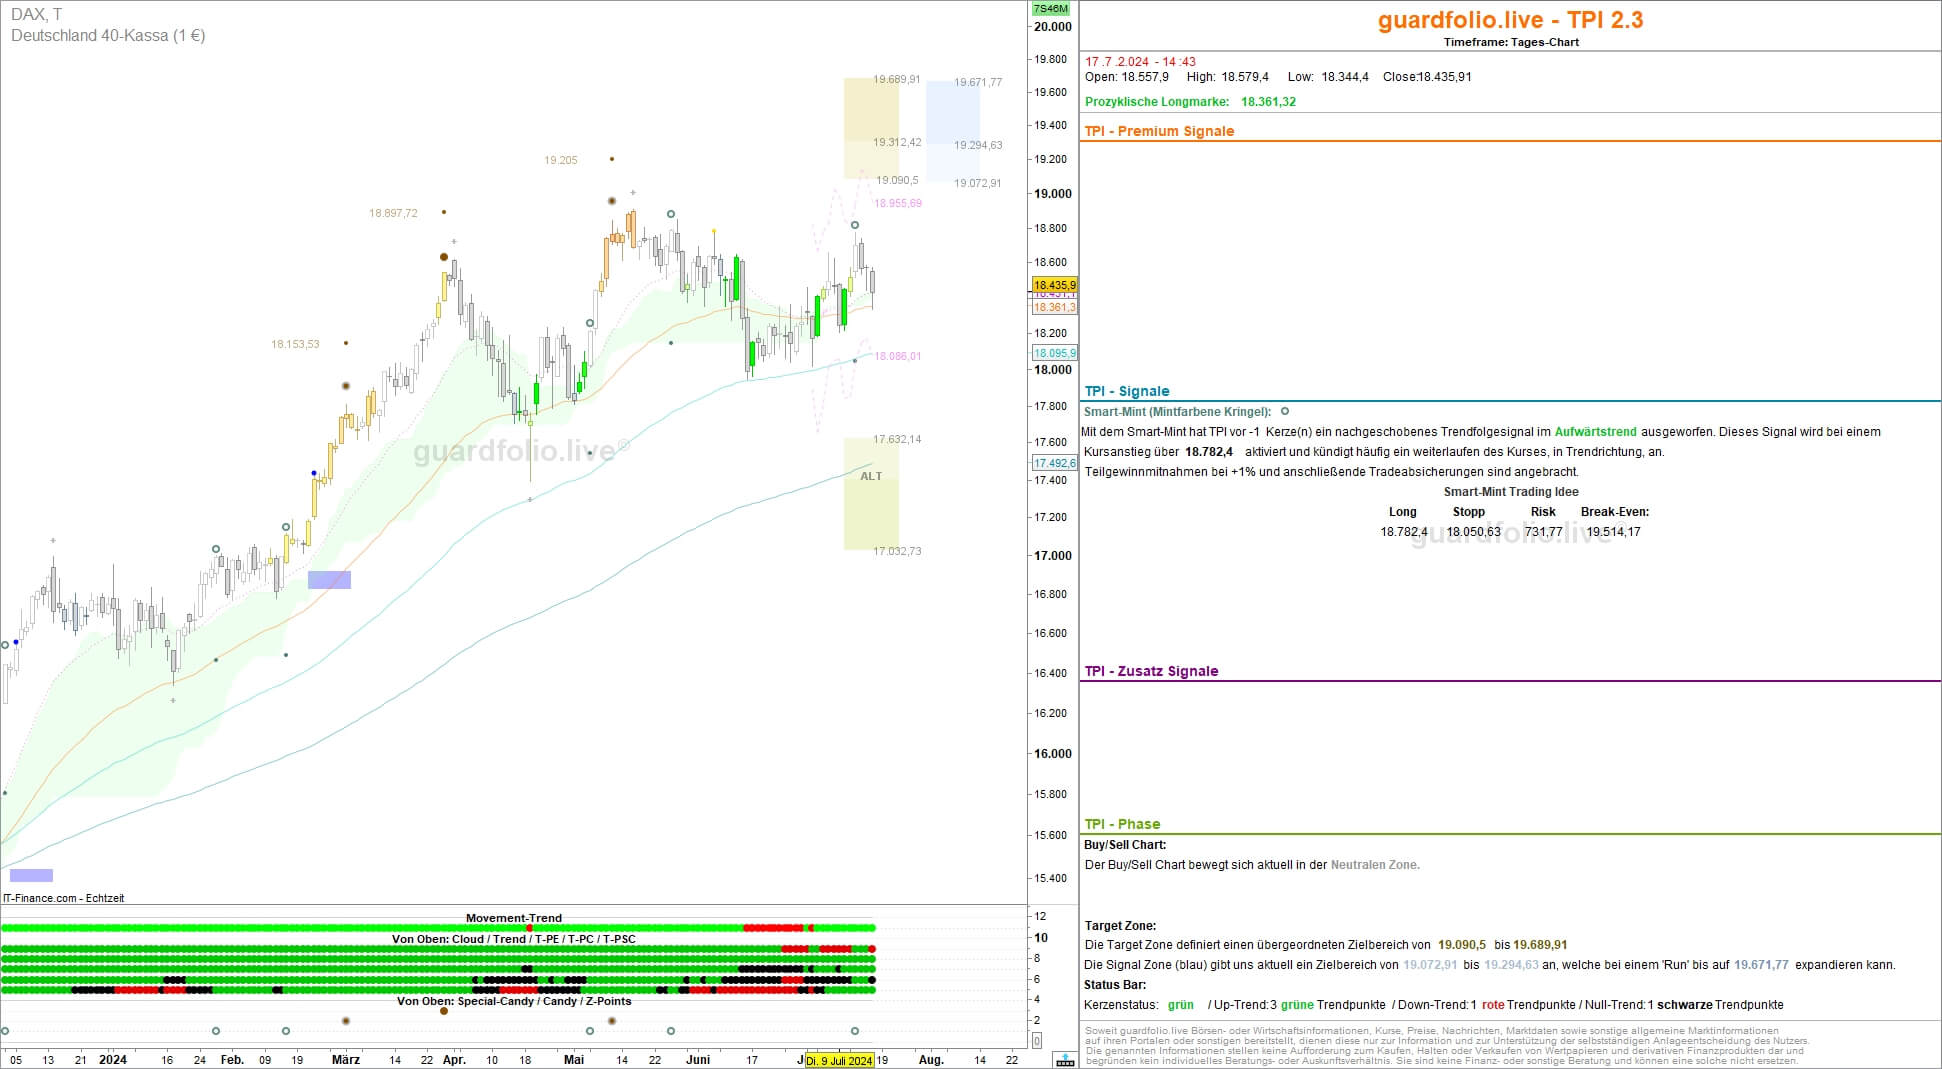Click the green 'grün' Kerzenstatus value
The width and height of the screenshot is (1942, 1069).
coord(1180,1005)
